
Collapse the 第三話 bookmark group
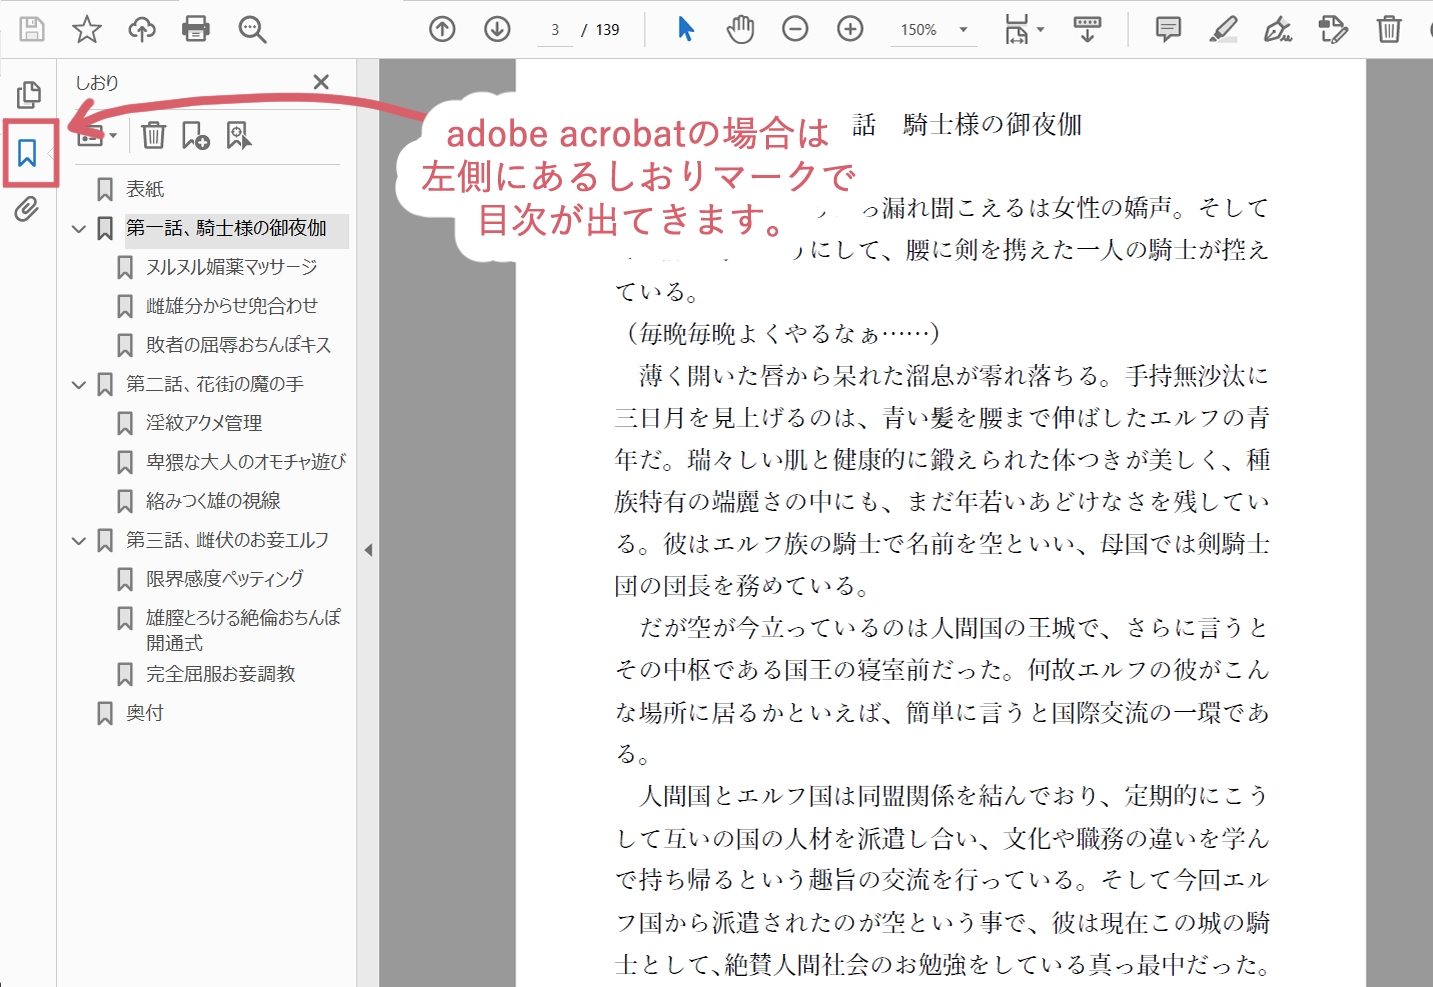[x=79, y=540]
